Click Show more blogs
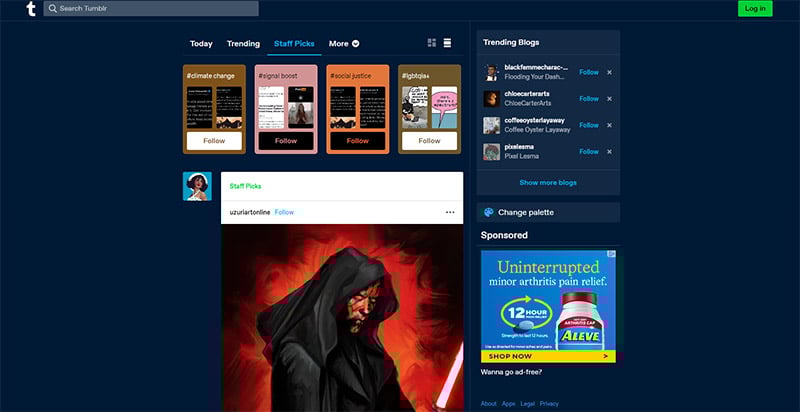The width and height of the screenshot is (800, 412). (x=548, y=183)
